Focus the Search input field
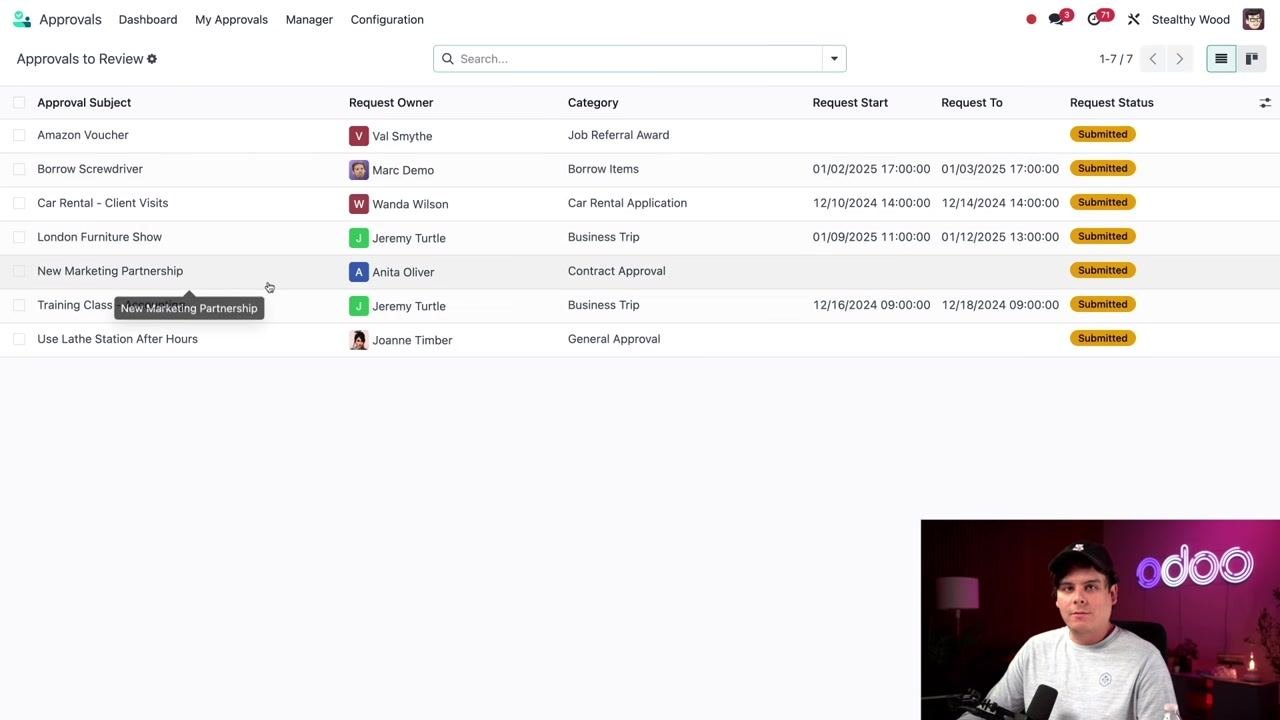The height and width of the screenshot is (720, 1280). pyautogui.click(x=638, y=59)
